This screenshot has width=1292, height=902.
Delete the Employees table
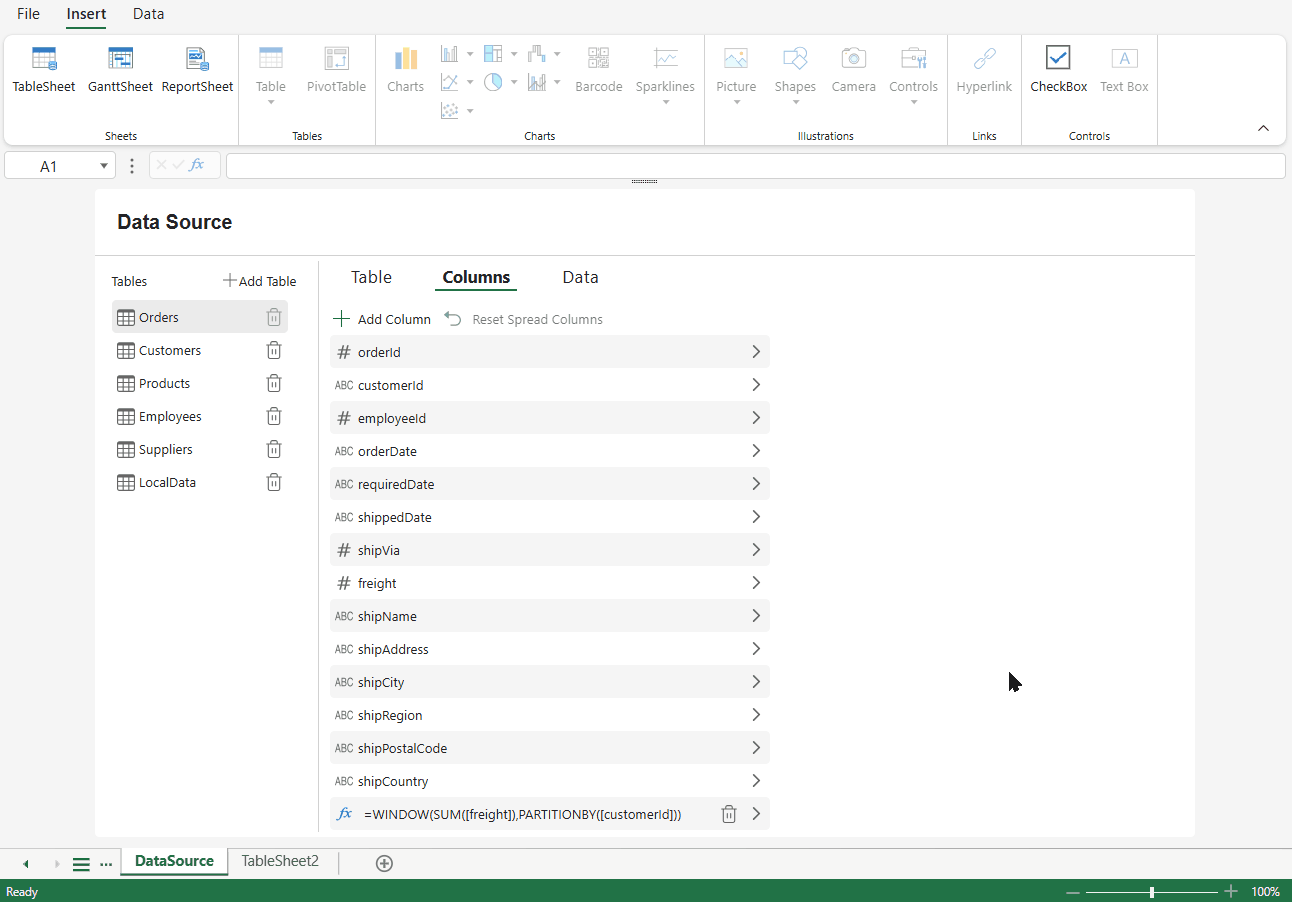pos(274,416)
